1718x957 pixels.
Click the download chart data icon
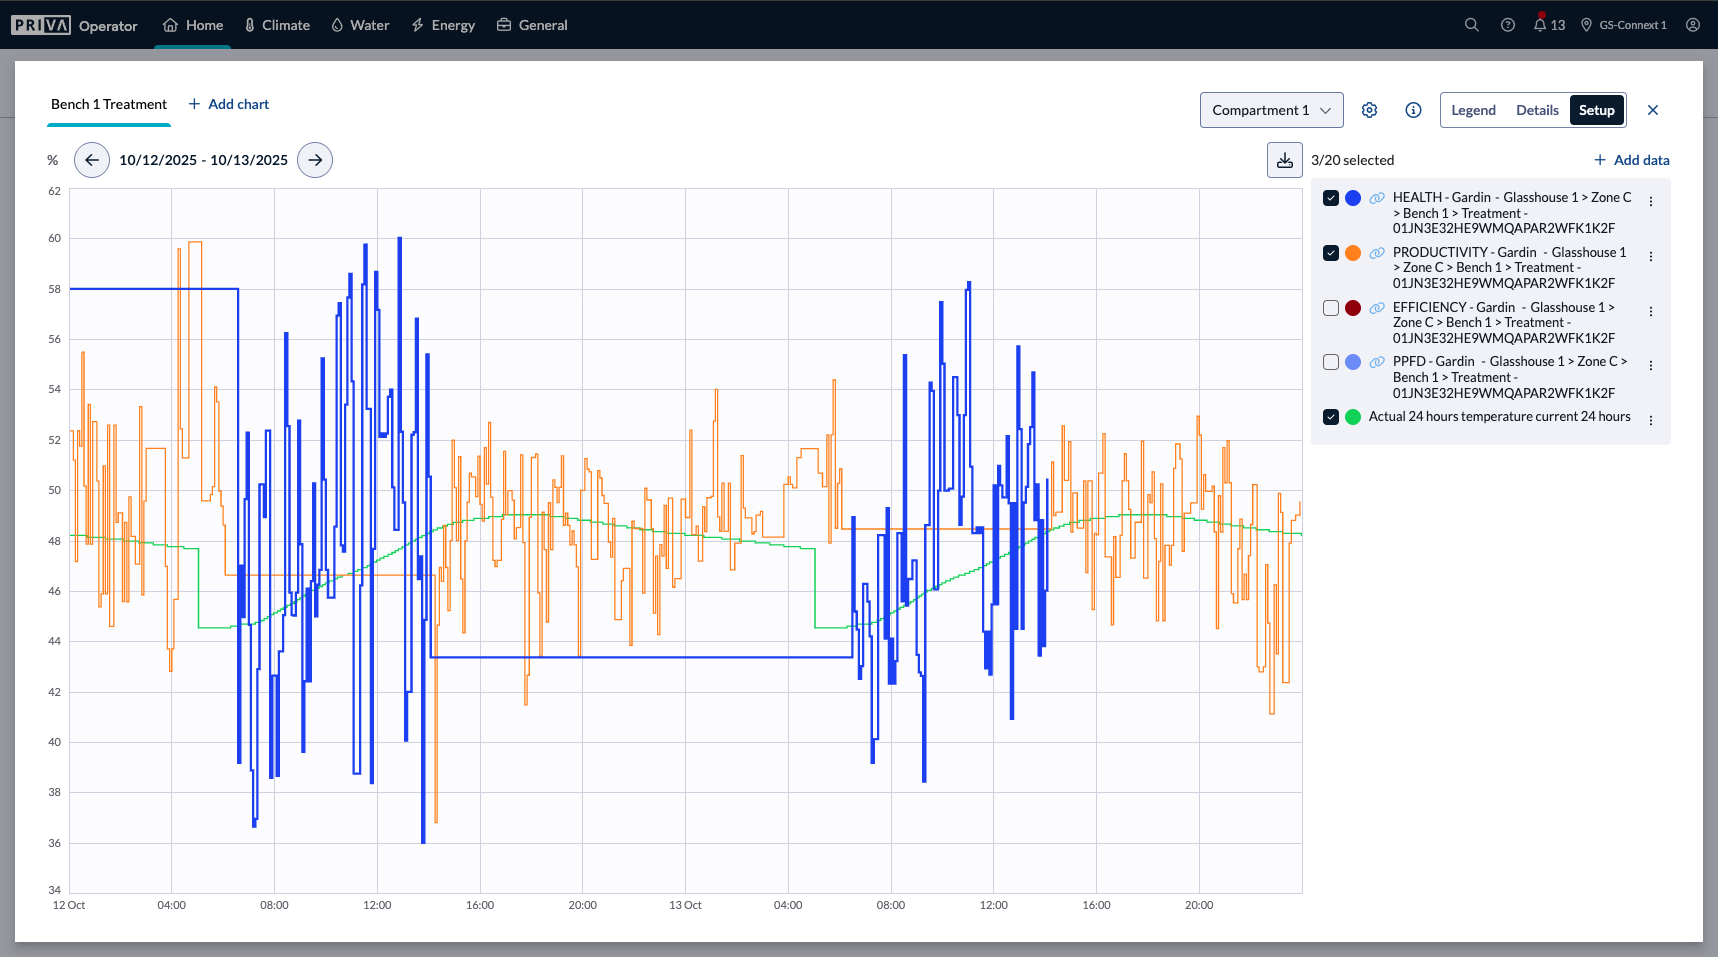(1284, 160)
